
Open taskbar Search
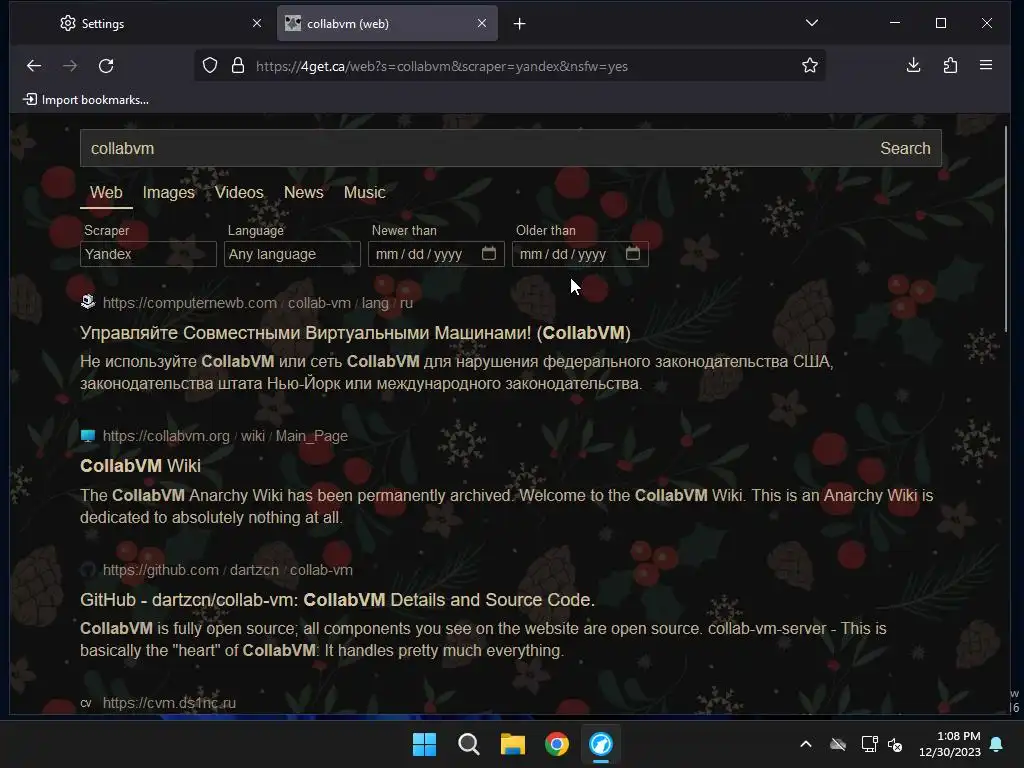(468, 744)
